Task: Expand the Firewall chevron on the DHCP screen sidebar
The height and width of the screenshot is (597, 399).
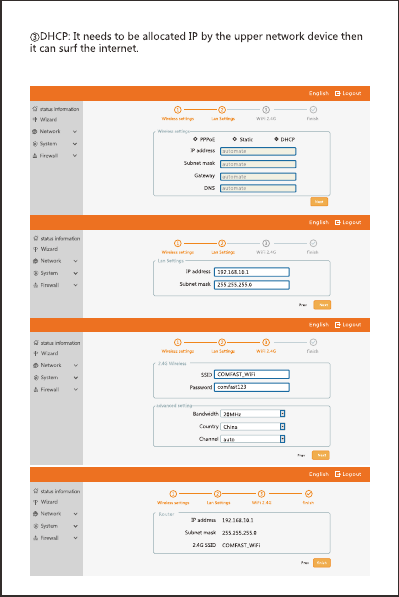Action: pyautogui.click(x=75, y=156)
